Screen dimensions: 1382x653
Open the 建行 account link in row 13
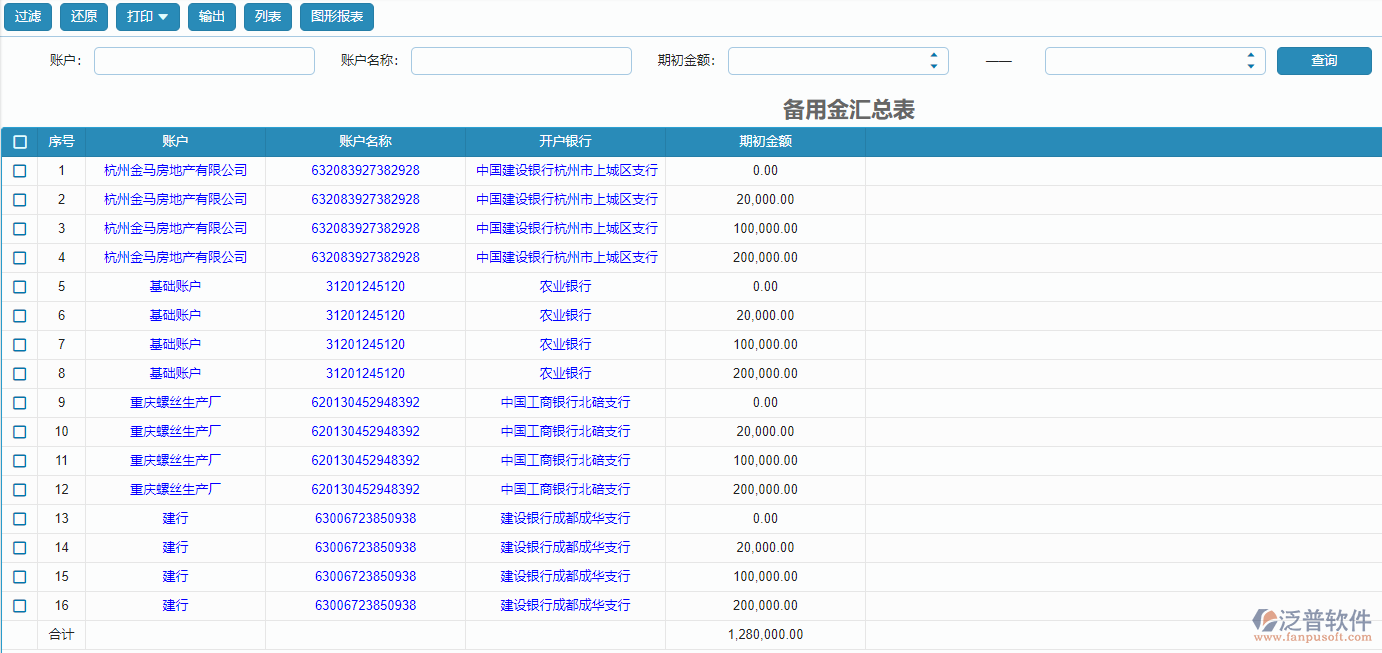175,518
